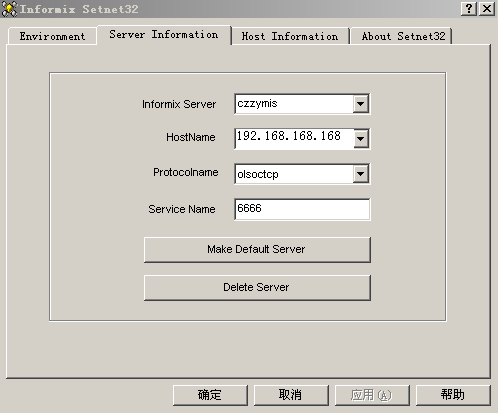Click the Delete Server button
The height and width of the screenshot is (413, 498).
[x=257, y=287]
